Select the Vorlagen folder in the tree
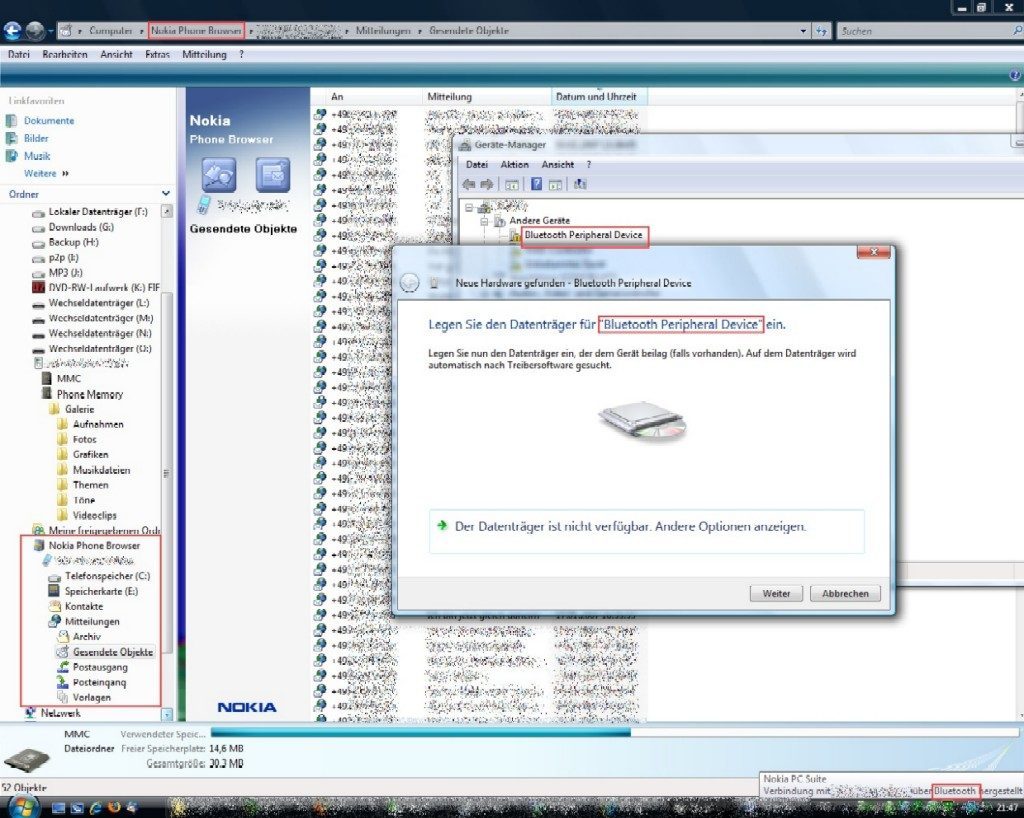Screen dimensions: 1024x818 pyautogui.click(x=91, y=697)
